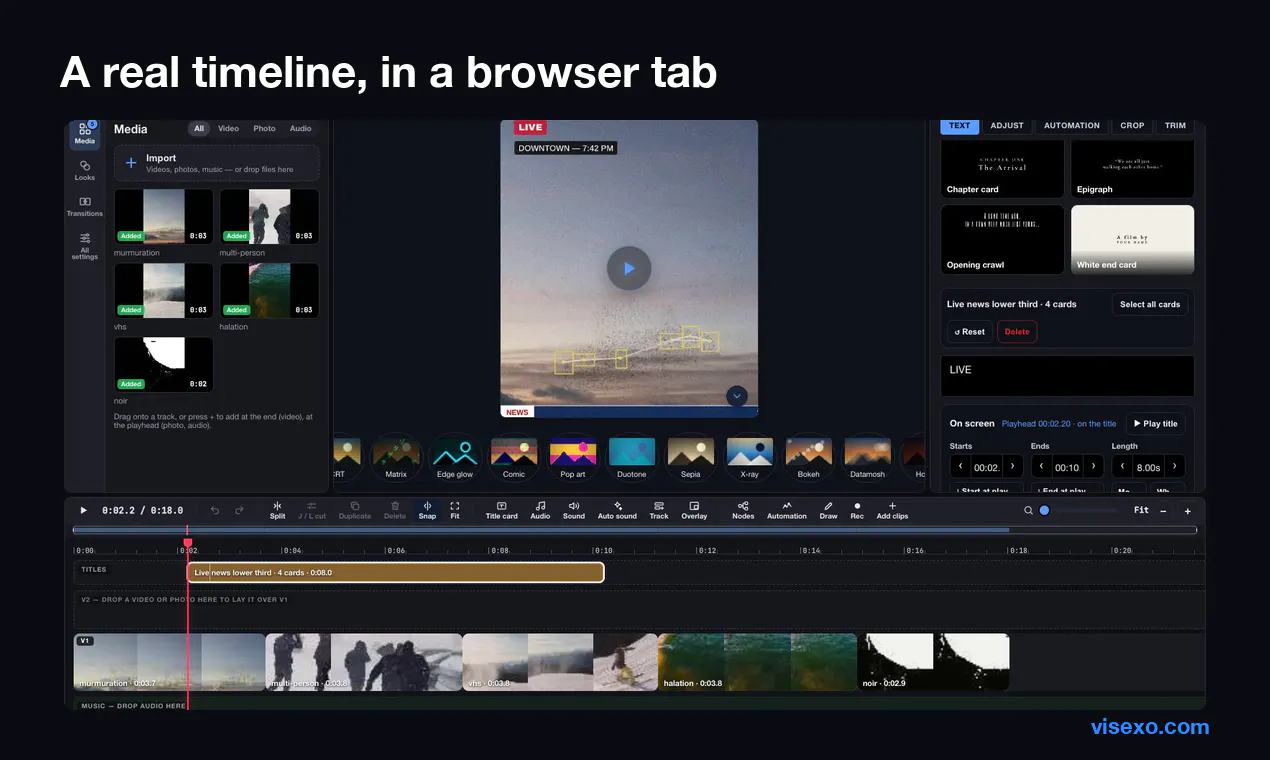
Task: Filter media by Photo
Action: pyautogui.click(x=264, y=128)
